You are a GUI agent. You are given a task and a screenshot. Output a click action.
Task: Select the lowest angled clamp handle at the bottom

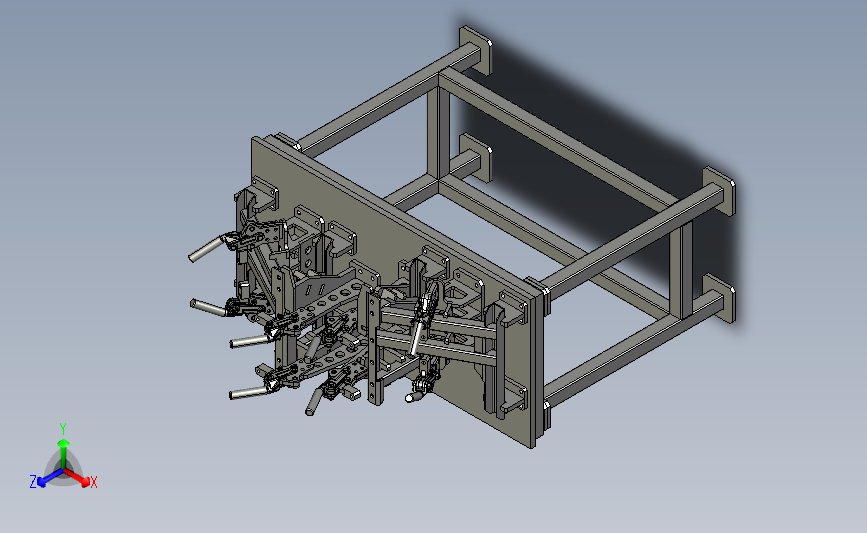point(313,401)
